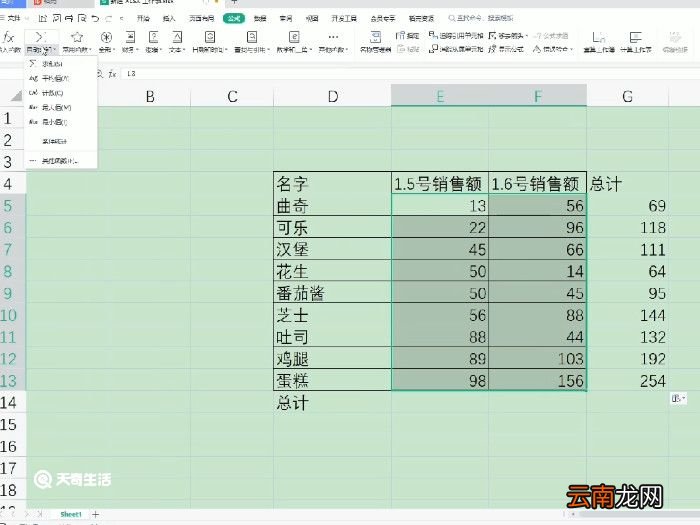Click the Trace Precedents button

pos(456,35)
